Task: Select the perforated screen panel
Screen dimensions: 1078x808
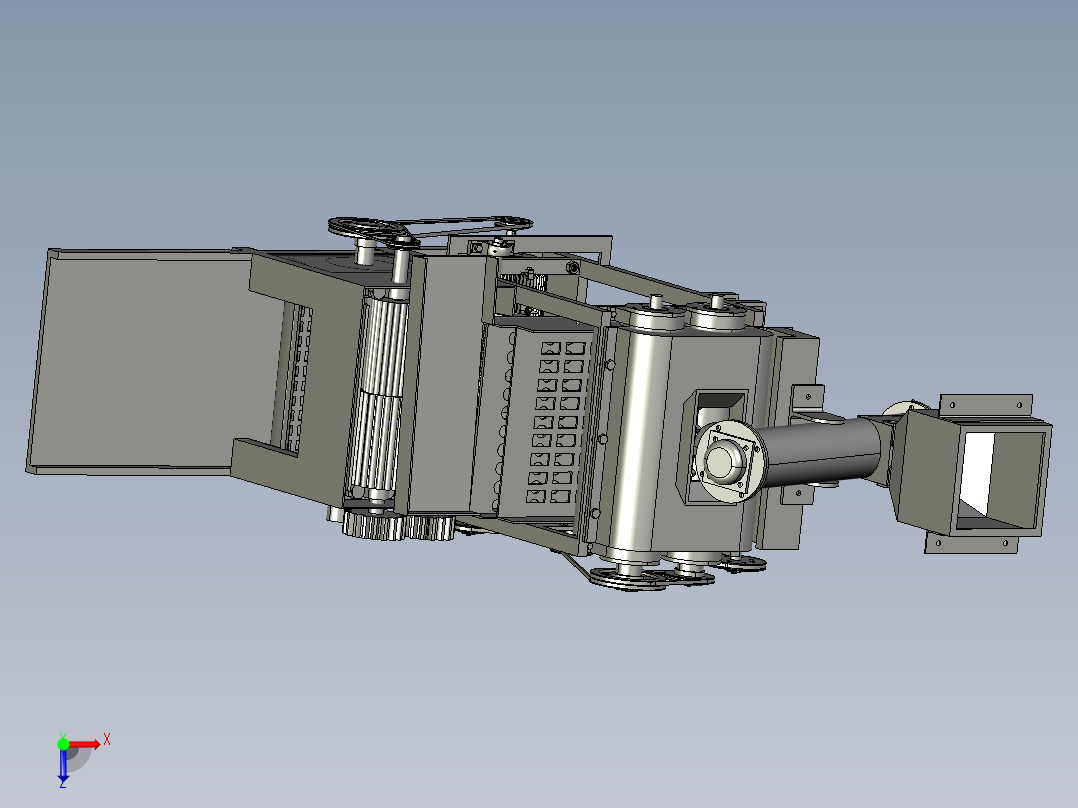Action: [x=552, y=421]
